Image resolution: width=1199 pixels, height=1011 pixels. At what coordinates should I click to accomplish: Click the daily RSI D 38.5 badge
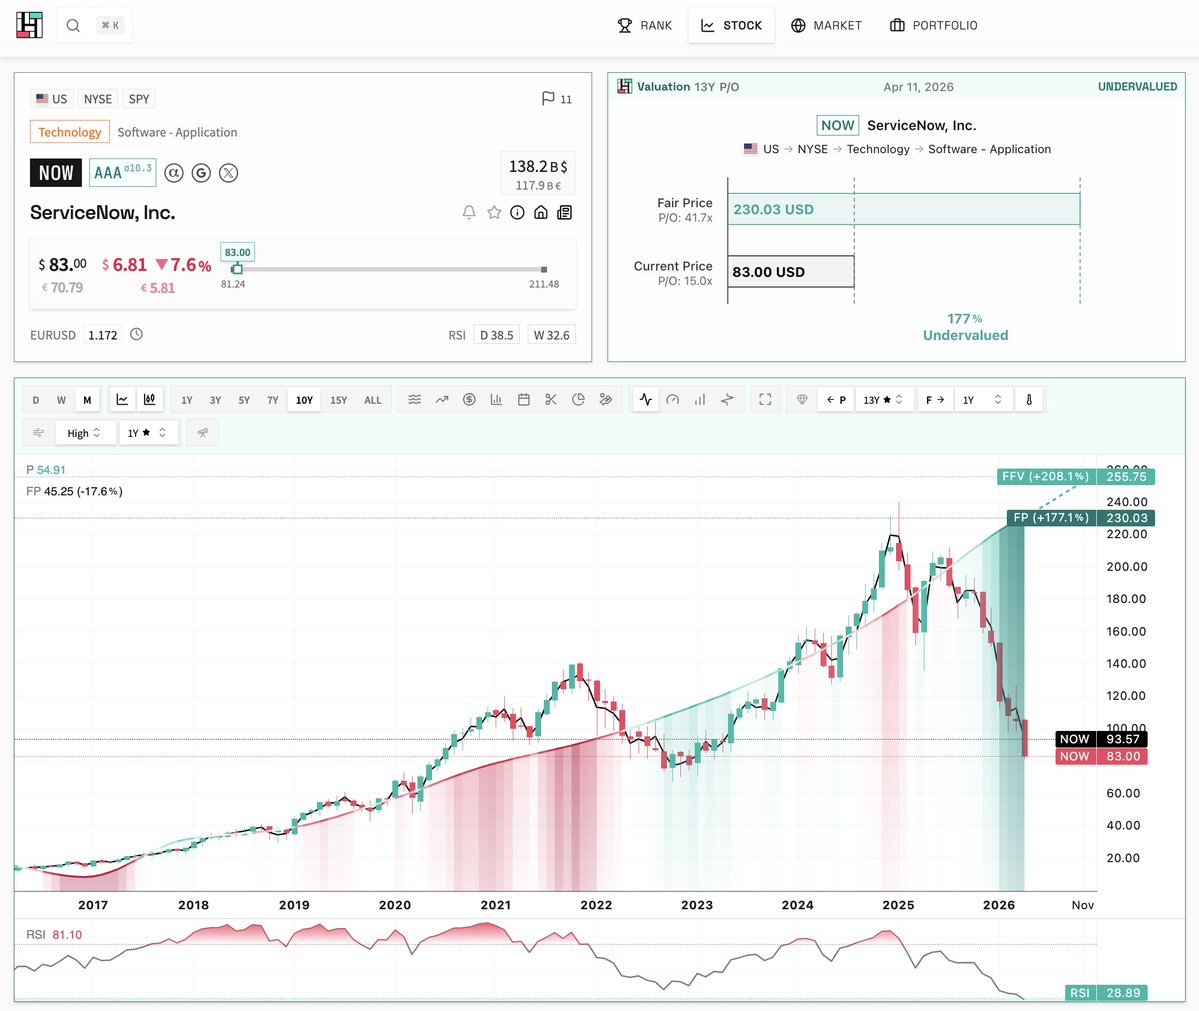496,335
